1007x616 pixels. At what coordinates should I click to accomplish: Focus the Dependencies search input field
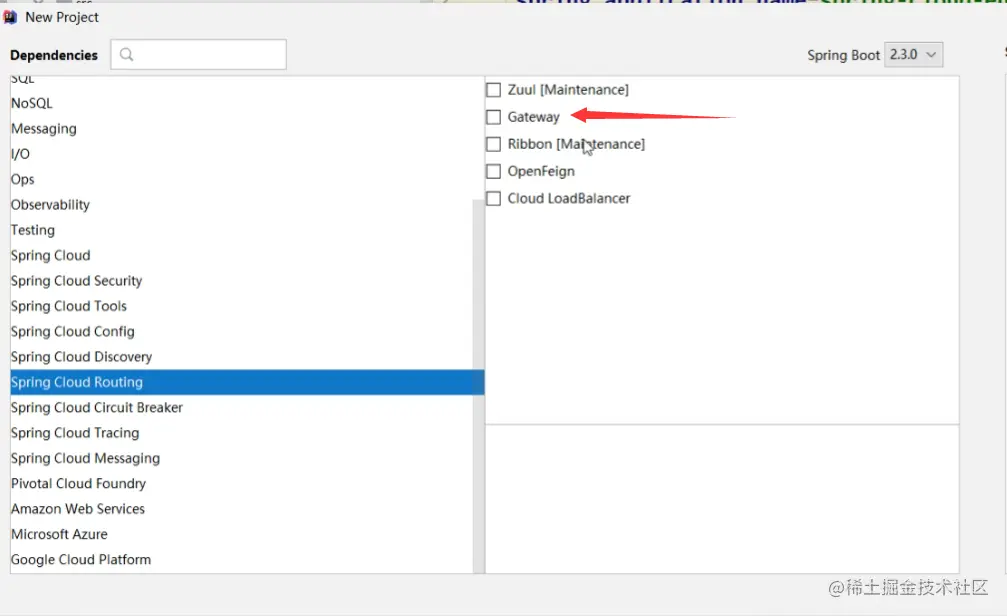click(198, 55)
